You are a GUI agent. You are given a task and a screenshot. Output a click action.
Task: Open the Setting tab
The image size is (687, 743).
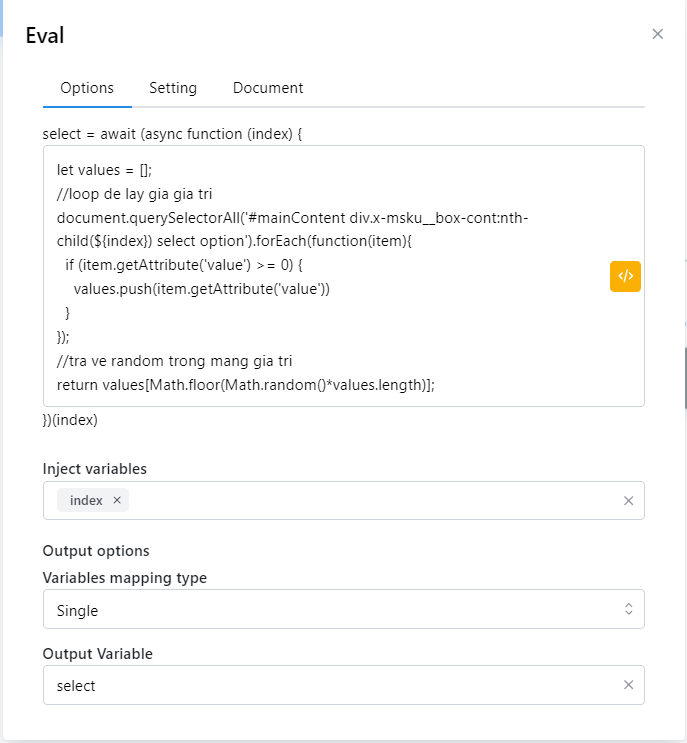coord(173,88)
